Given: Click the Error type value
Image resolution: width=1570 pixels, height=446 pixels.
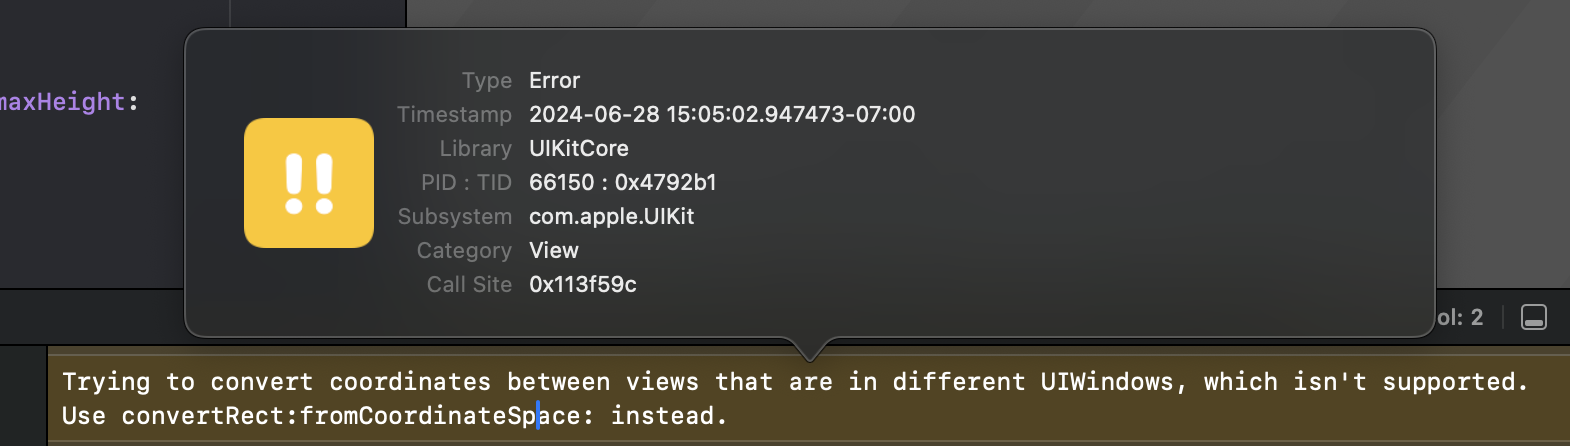Looking at the screenshot, I should tap(554, 80).
